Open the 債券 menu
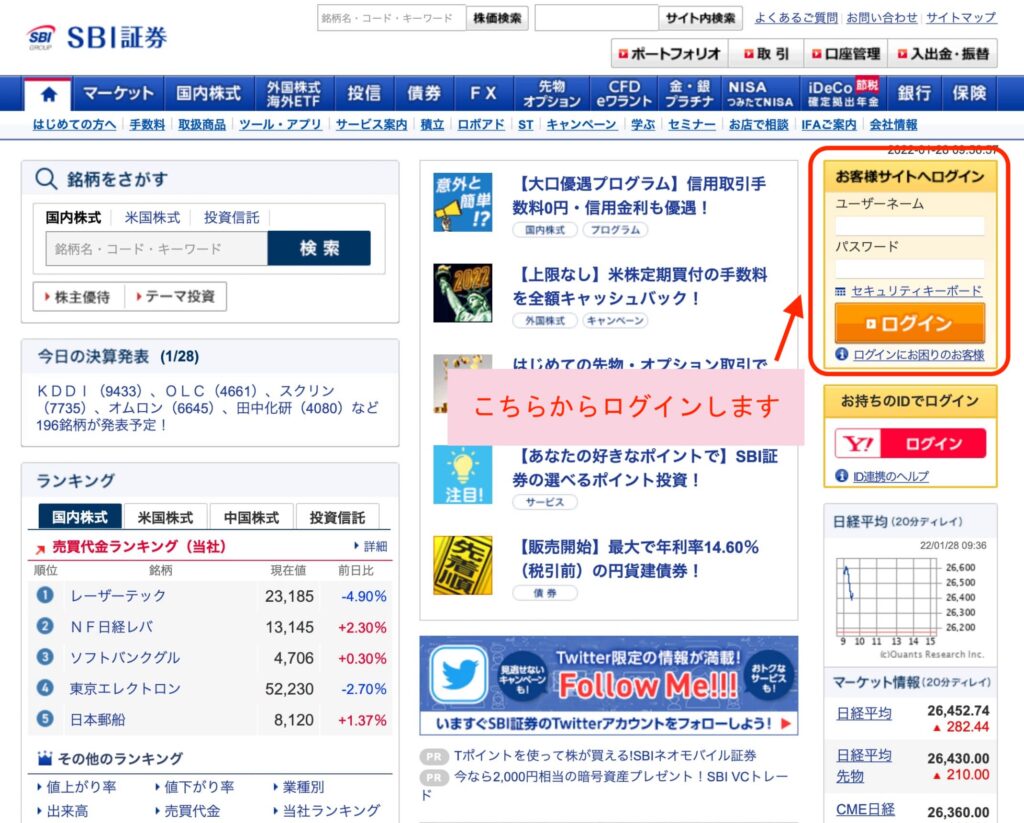Image resolution: width=1024 pixels, height=823 pixels. tap(424, 94)
